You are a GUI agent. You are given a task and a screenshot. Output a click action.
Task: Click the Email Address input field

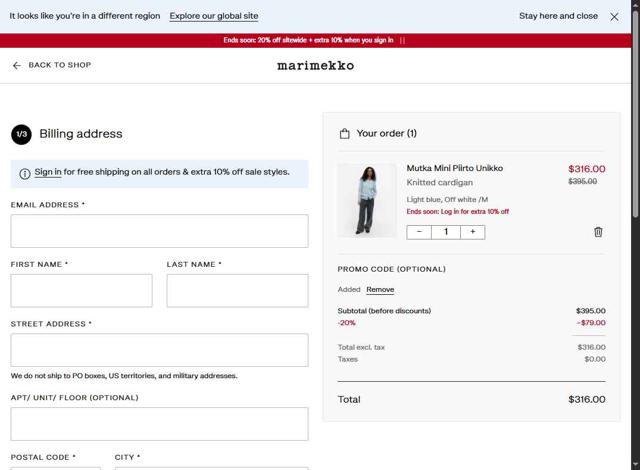click(160, 231)
